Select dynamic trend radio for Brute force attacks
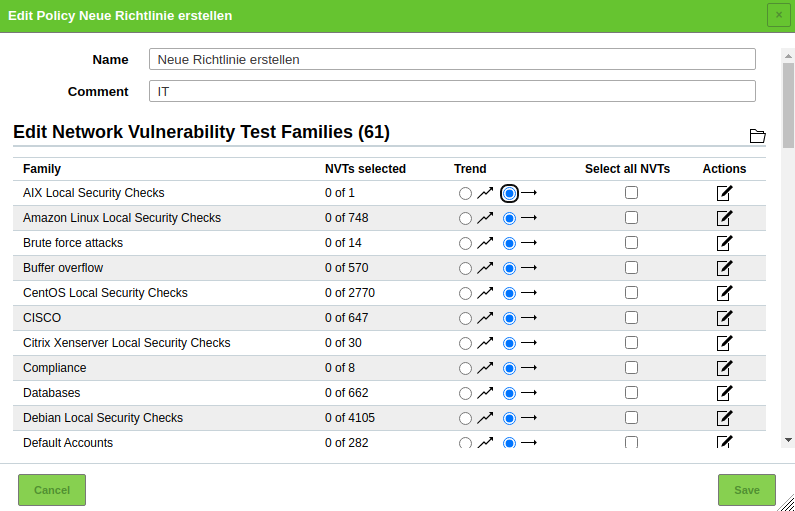Viewport: 795px width, 511px height. tap(465, 243)
